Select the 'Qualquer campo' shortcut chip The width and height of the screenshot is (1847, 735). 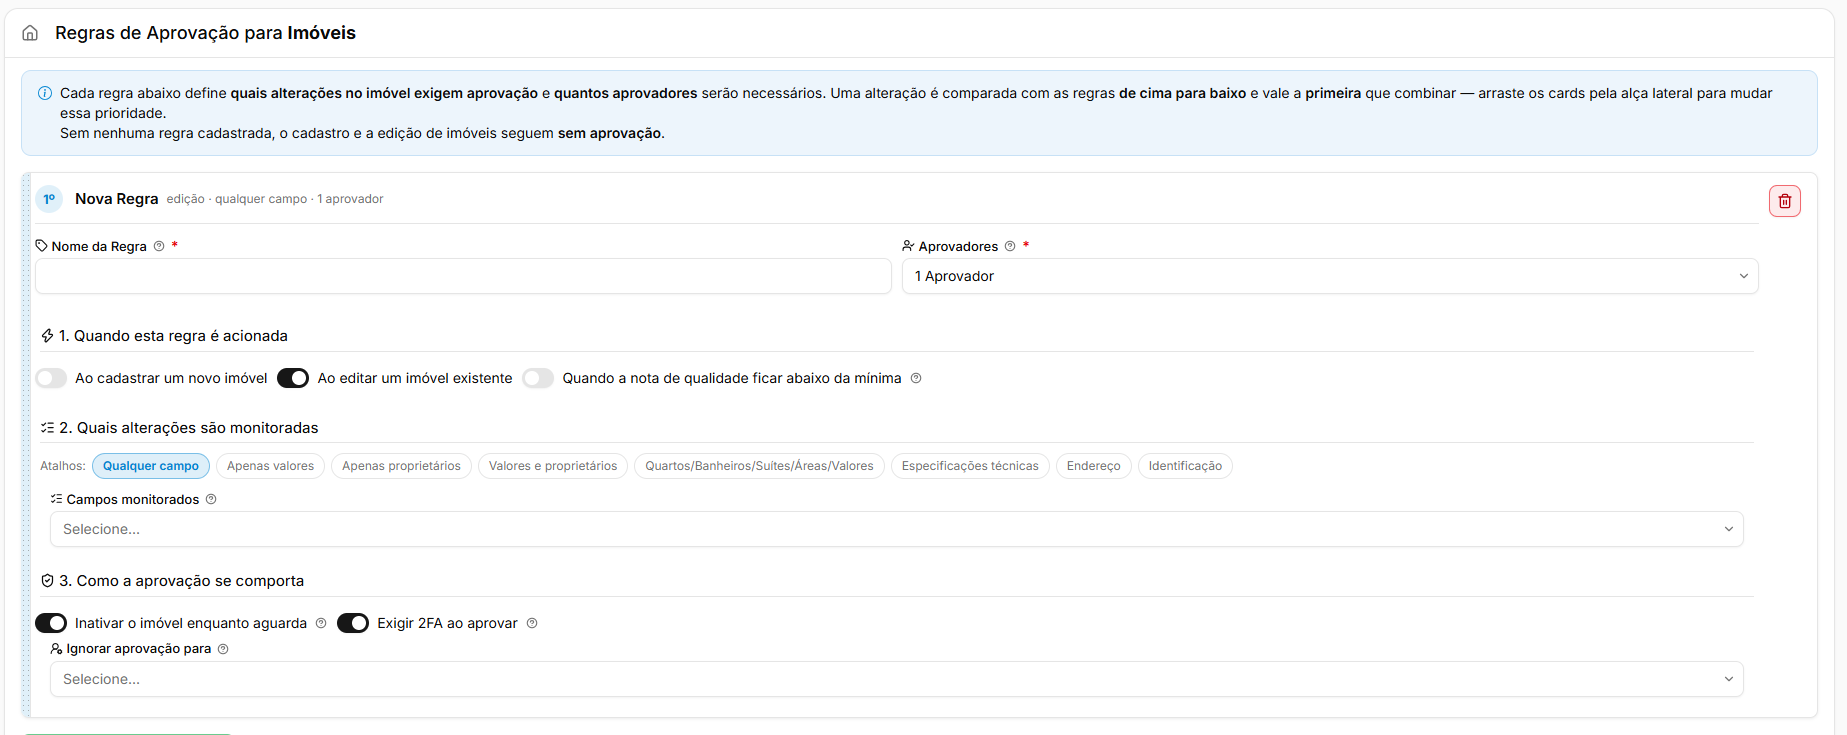coord(151,466)
